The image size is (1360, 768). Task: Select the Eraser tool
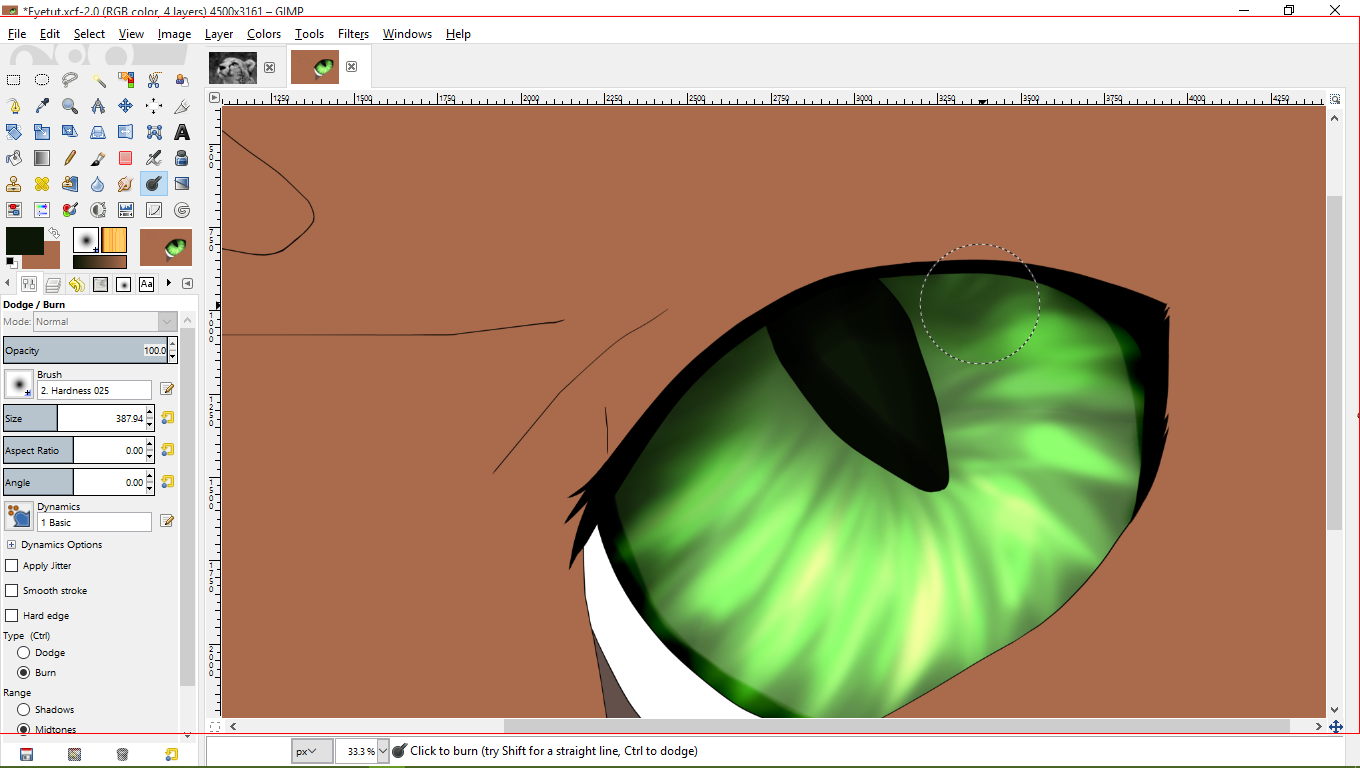(126, 158)
